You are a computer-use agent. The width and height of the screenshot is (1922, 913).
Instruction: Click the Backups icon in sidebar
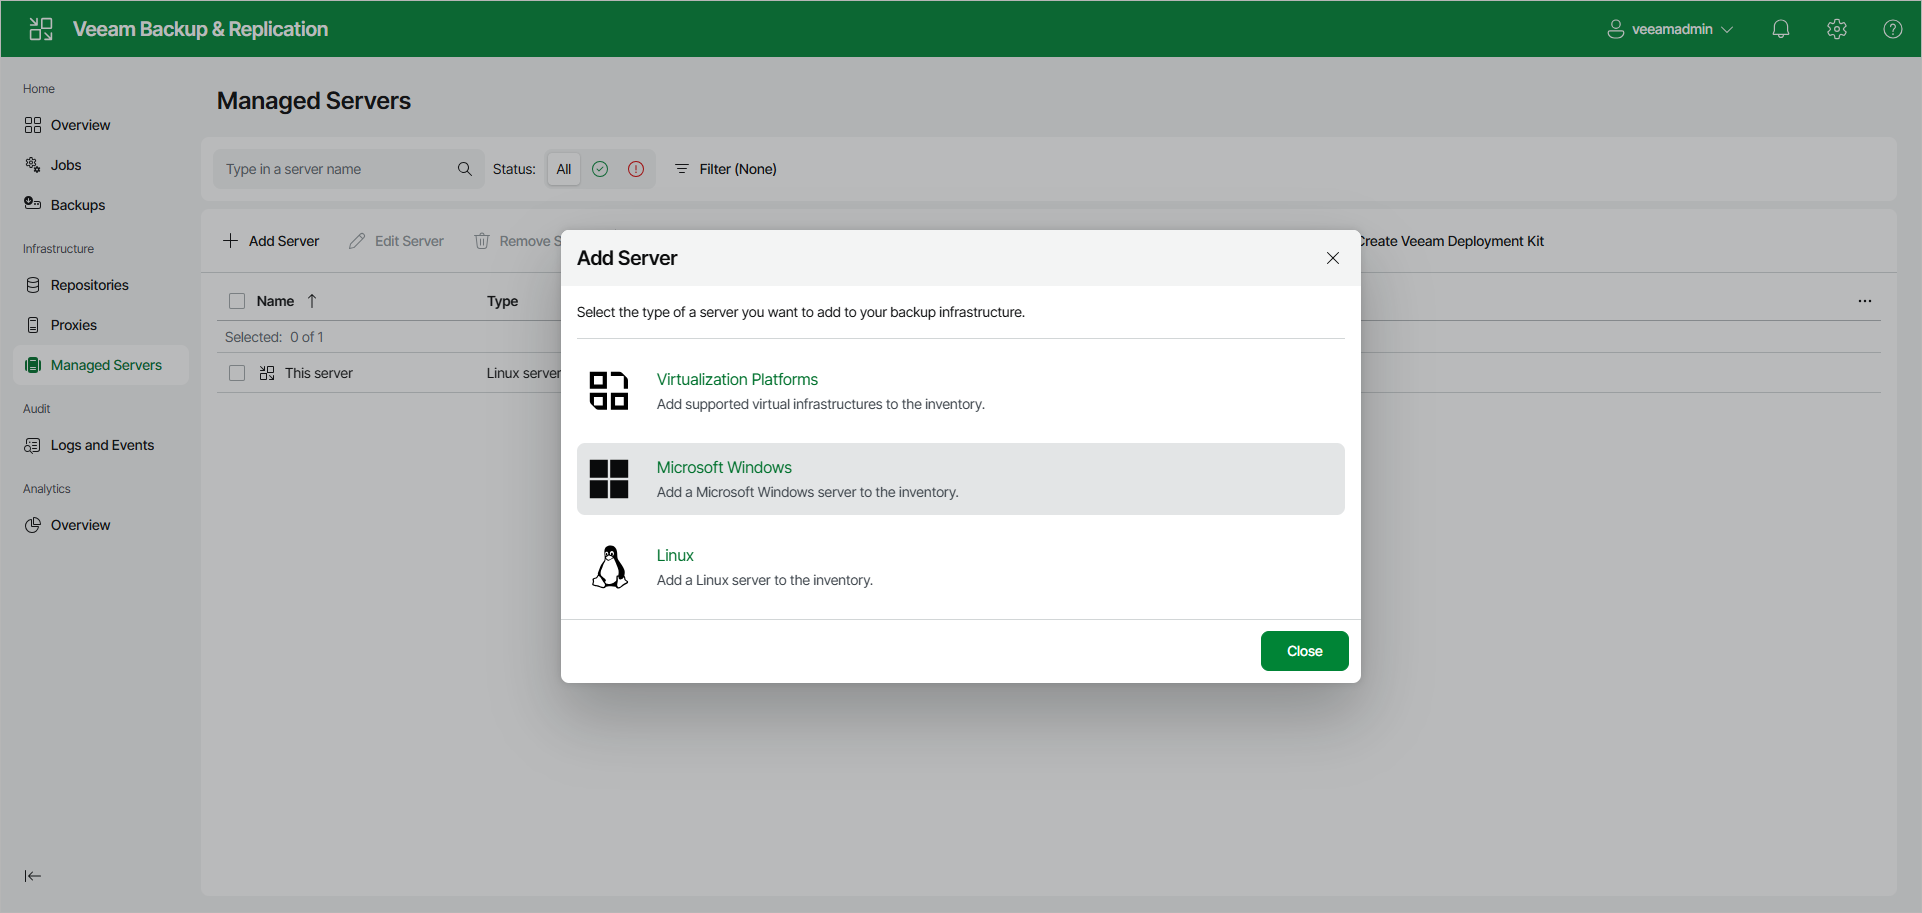click(33, 204)
